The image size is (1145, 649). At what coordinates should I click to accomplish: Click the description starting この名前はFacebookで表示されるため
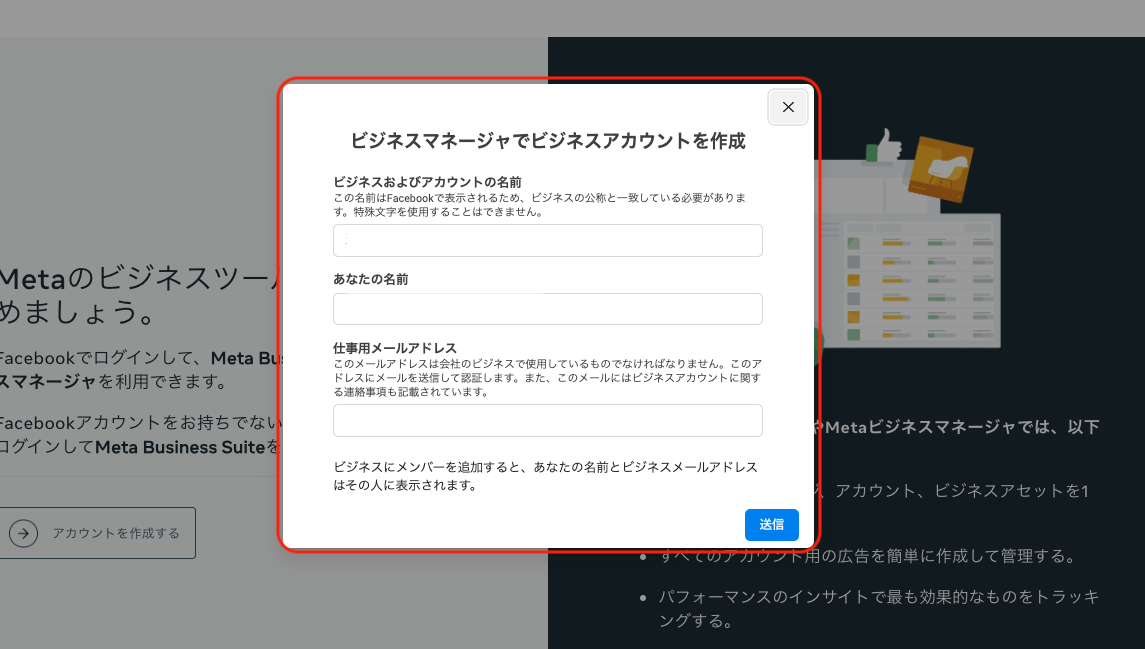point(540,205)
